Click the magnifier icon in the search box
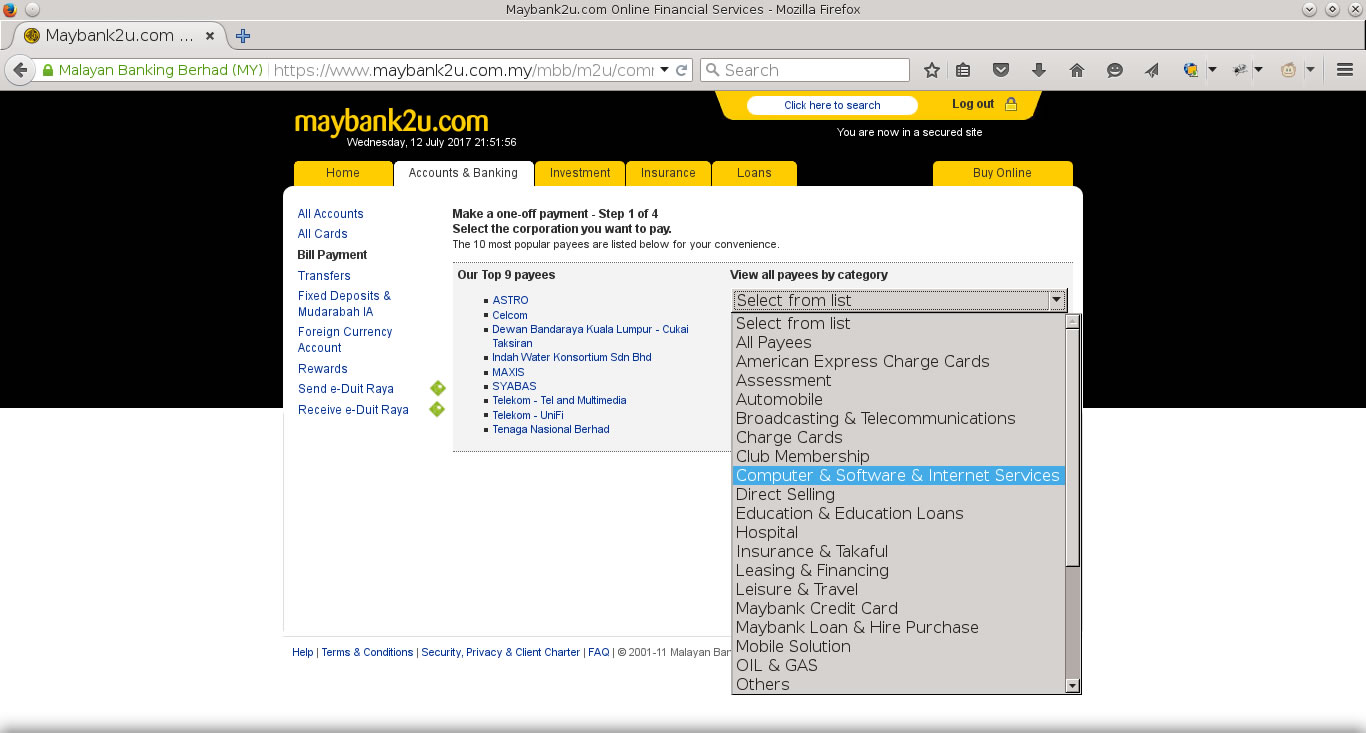1366x733 pixels. pos(712,70)
